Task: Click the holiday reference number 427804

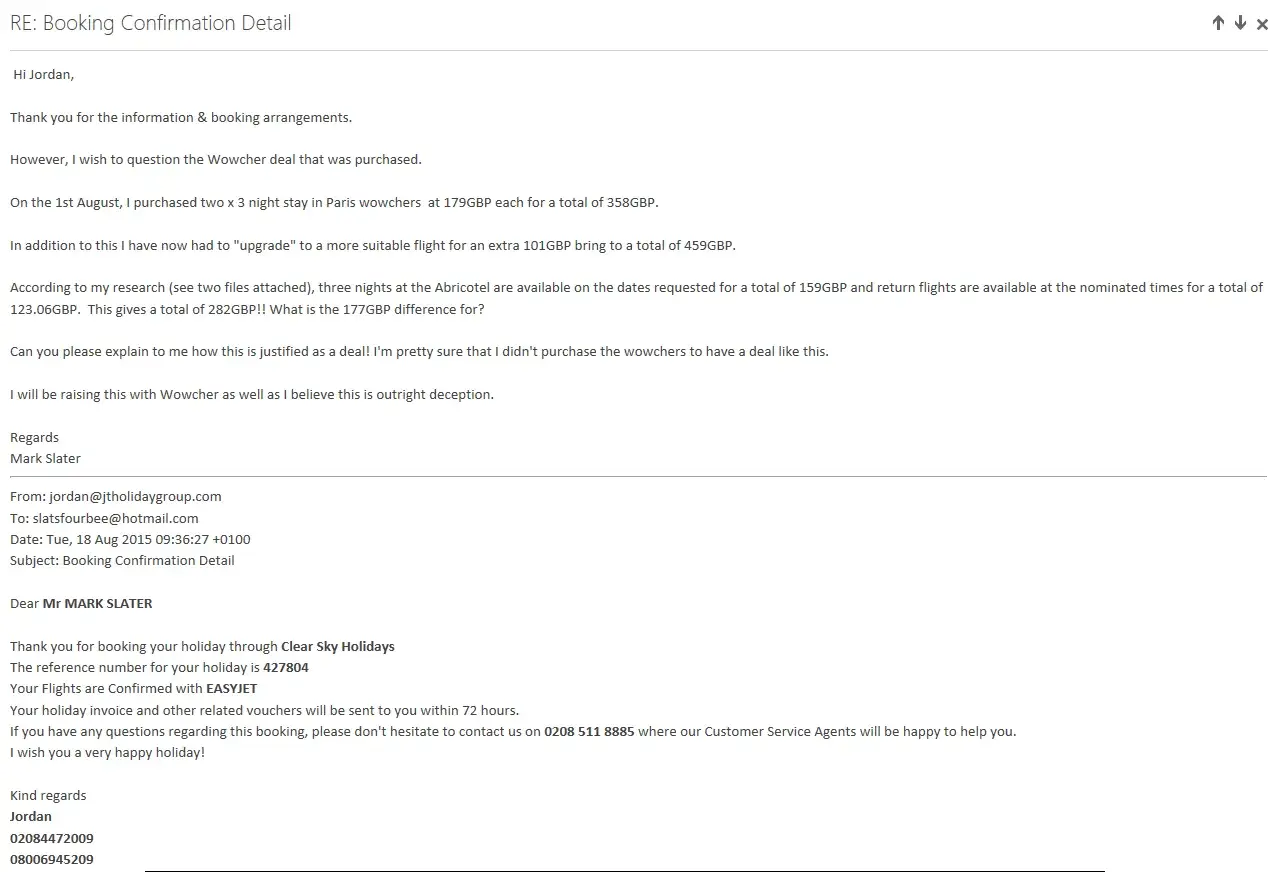Action: pos(286,667)
